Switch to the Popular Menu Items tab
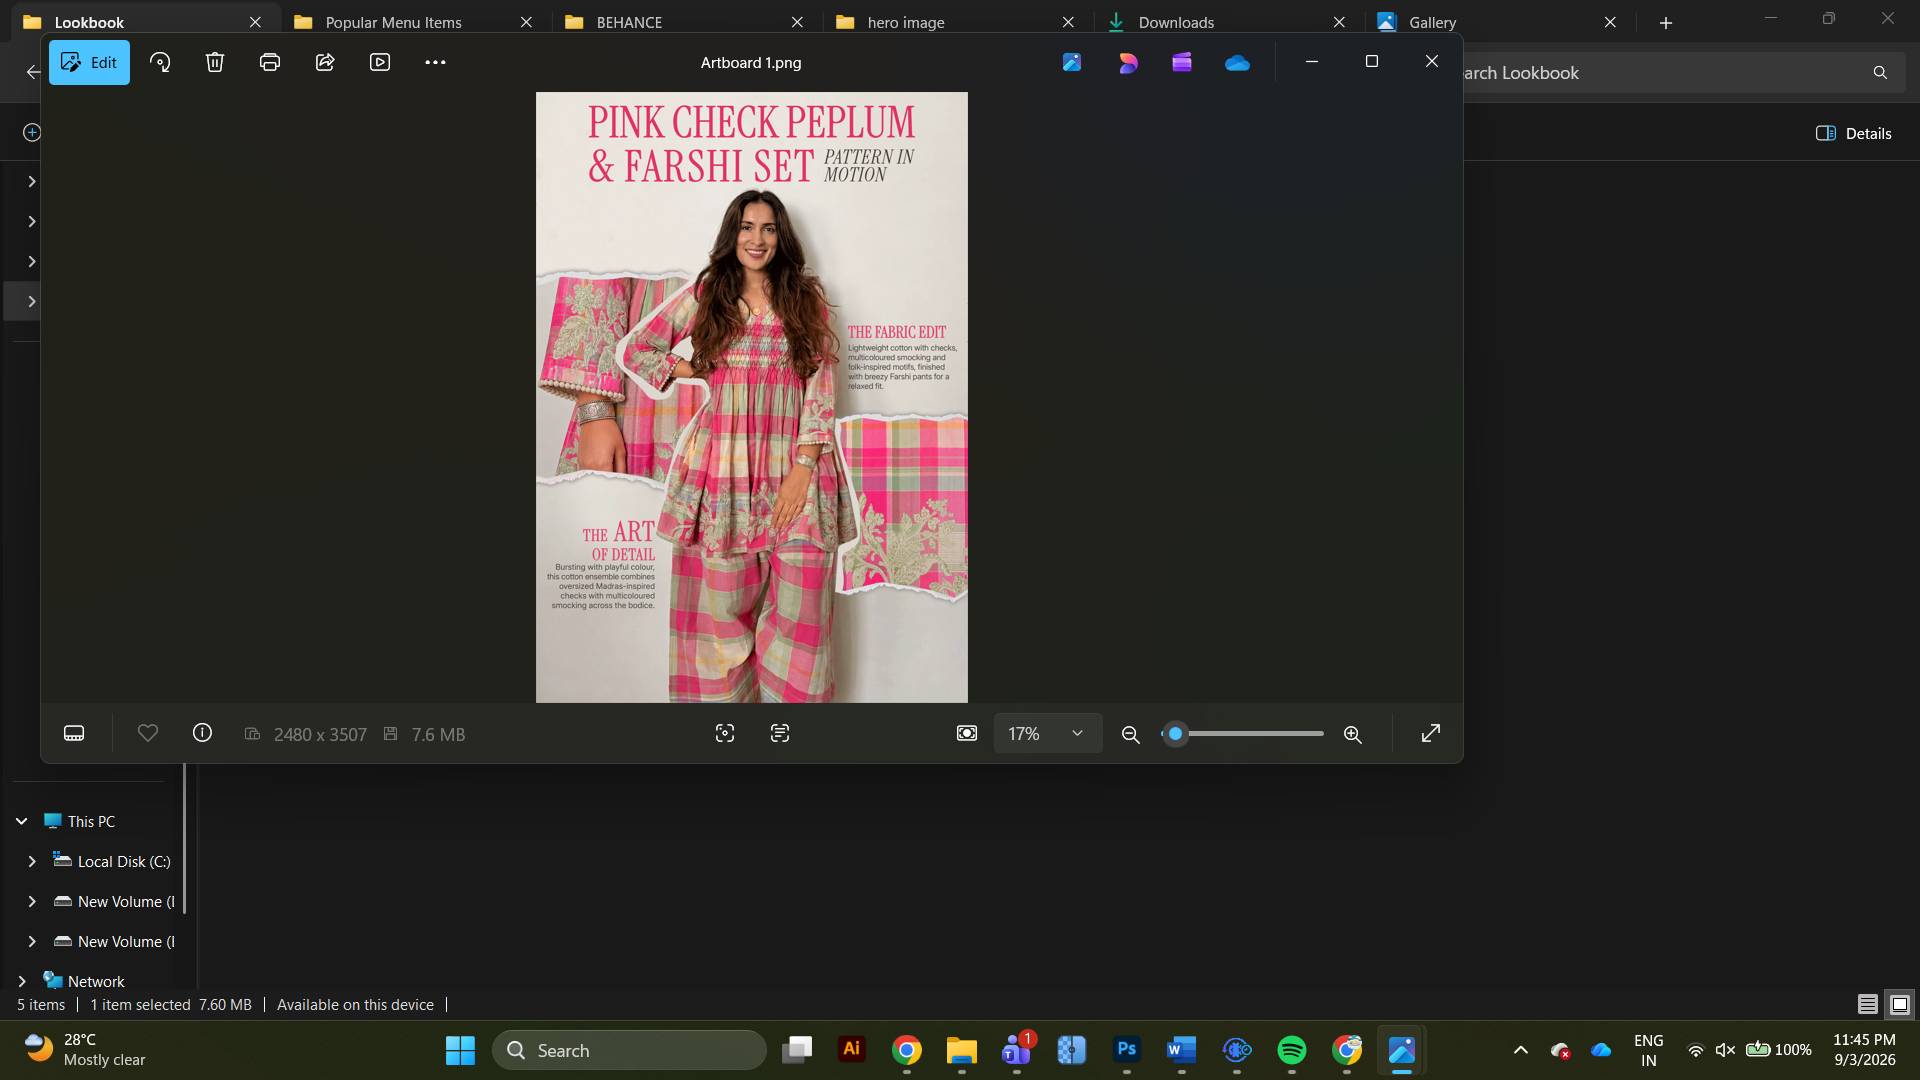The width and height of the screenshot is (1920, 1080). [x=393, y=22]
